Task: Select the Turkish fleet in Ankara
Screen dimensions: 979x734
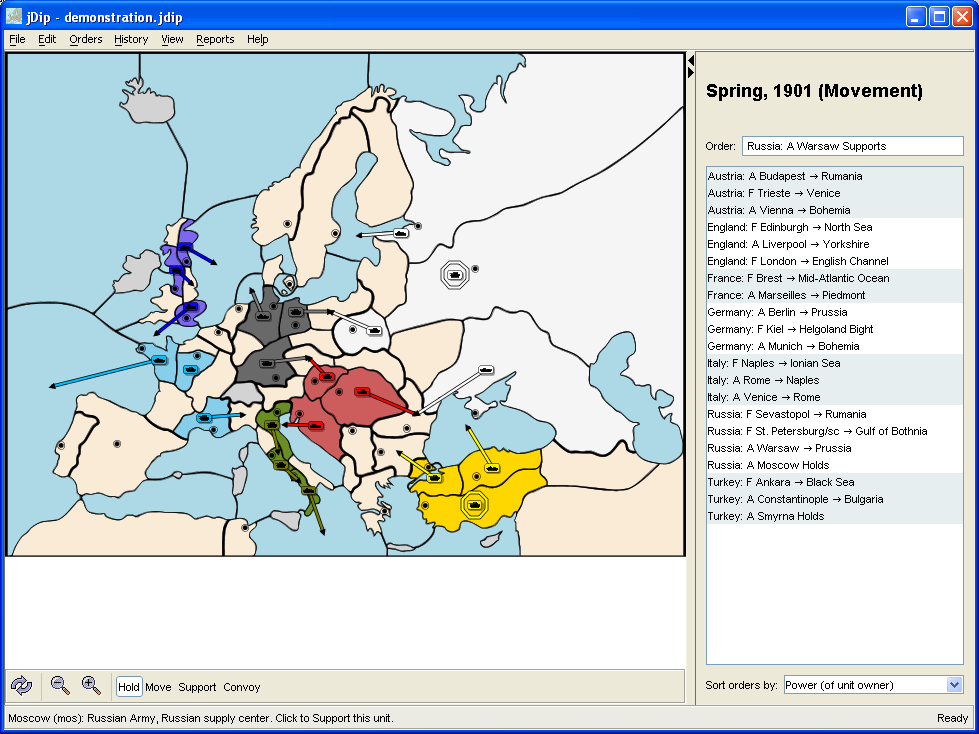Action: pos(493,467)
